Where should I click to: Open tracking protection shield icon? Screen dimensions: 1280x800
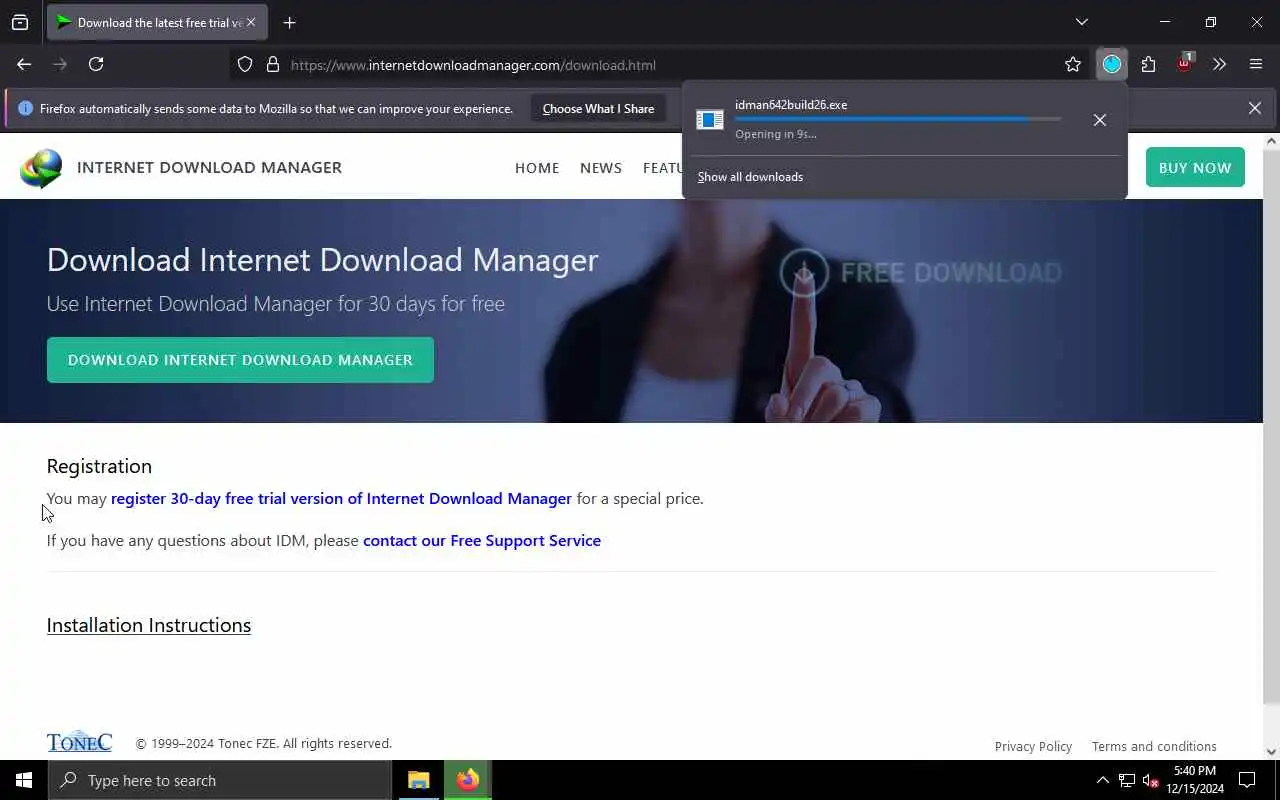pos(245,65)
